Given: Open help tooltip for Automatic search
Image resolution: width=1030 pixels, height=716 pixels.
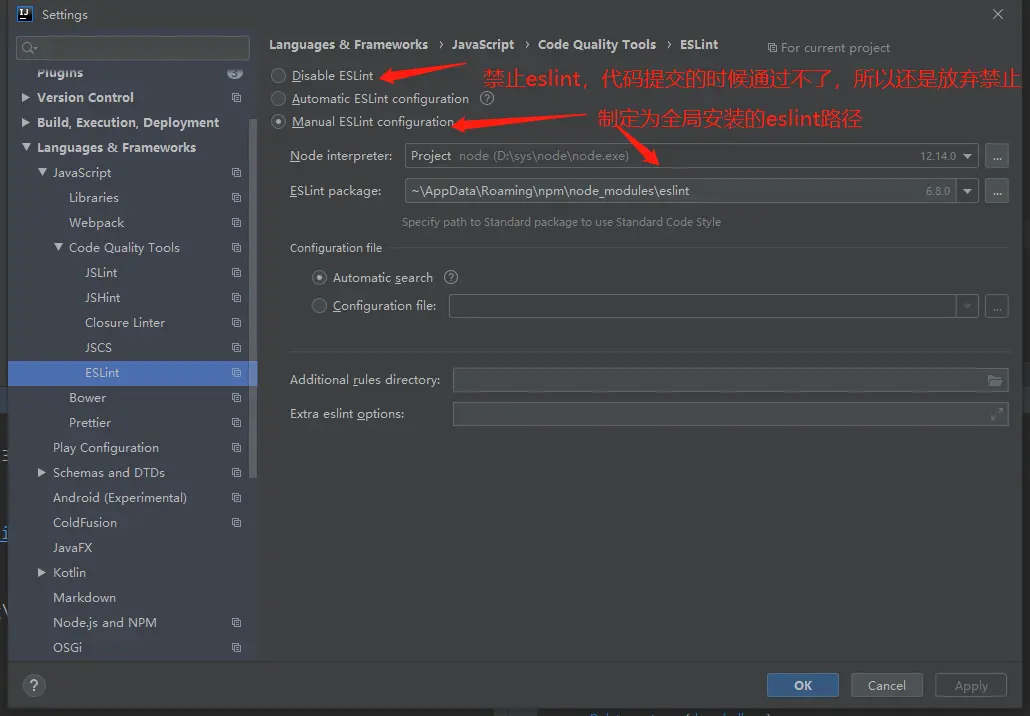Looking at the screenshot, I should pos(451,277).
